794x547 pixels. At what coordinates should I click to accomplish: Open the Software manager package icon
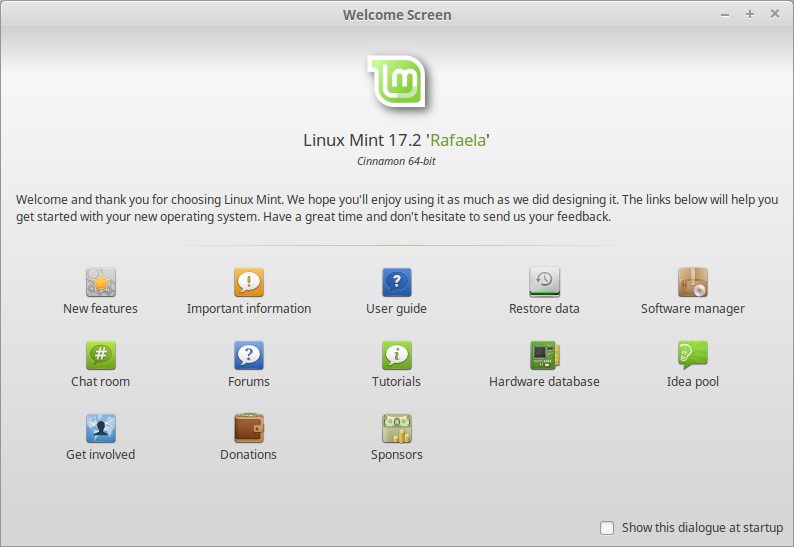pyautogui.click(x=692, y=282)
